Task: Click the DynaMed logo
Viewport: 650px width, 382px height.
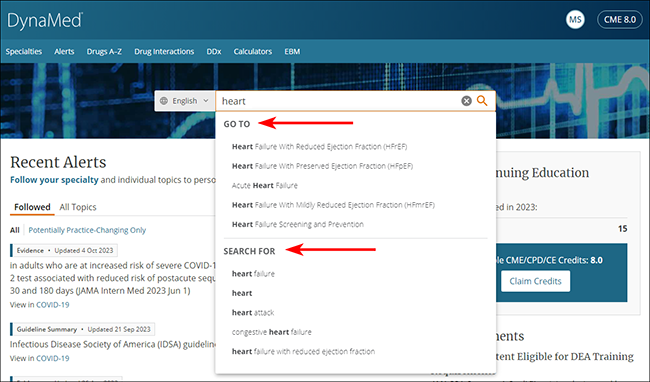Action: [x=45, y=21]
